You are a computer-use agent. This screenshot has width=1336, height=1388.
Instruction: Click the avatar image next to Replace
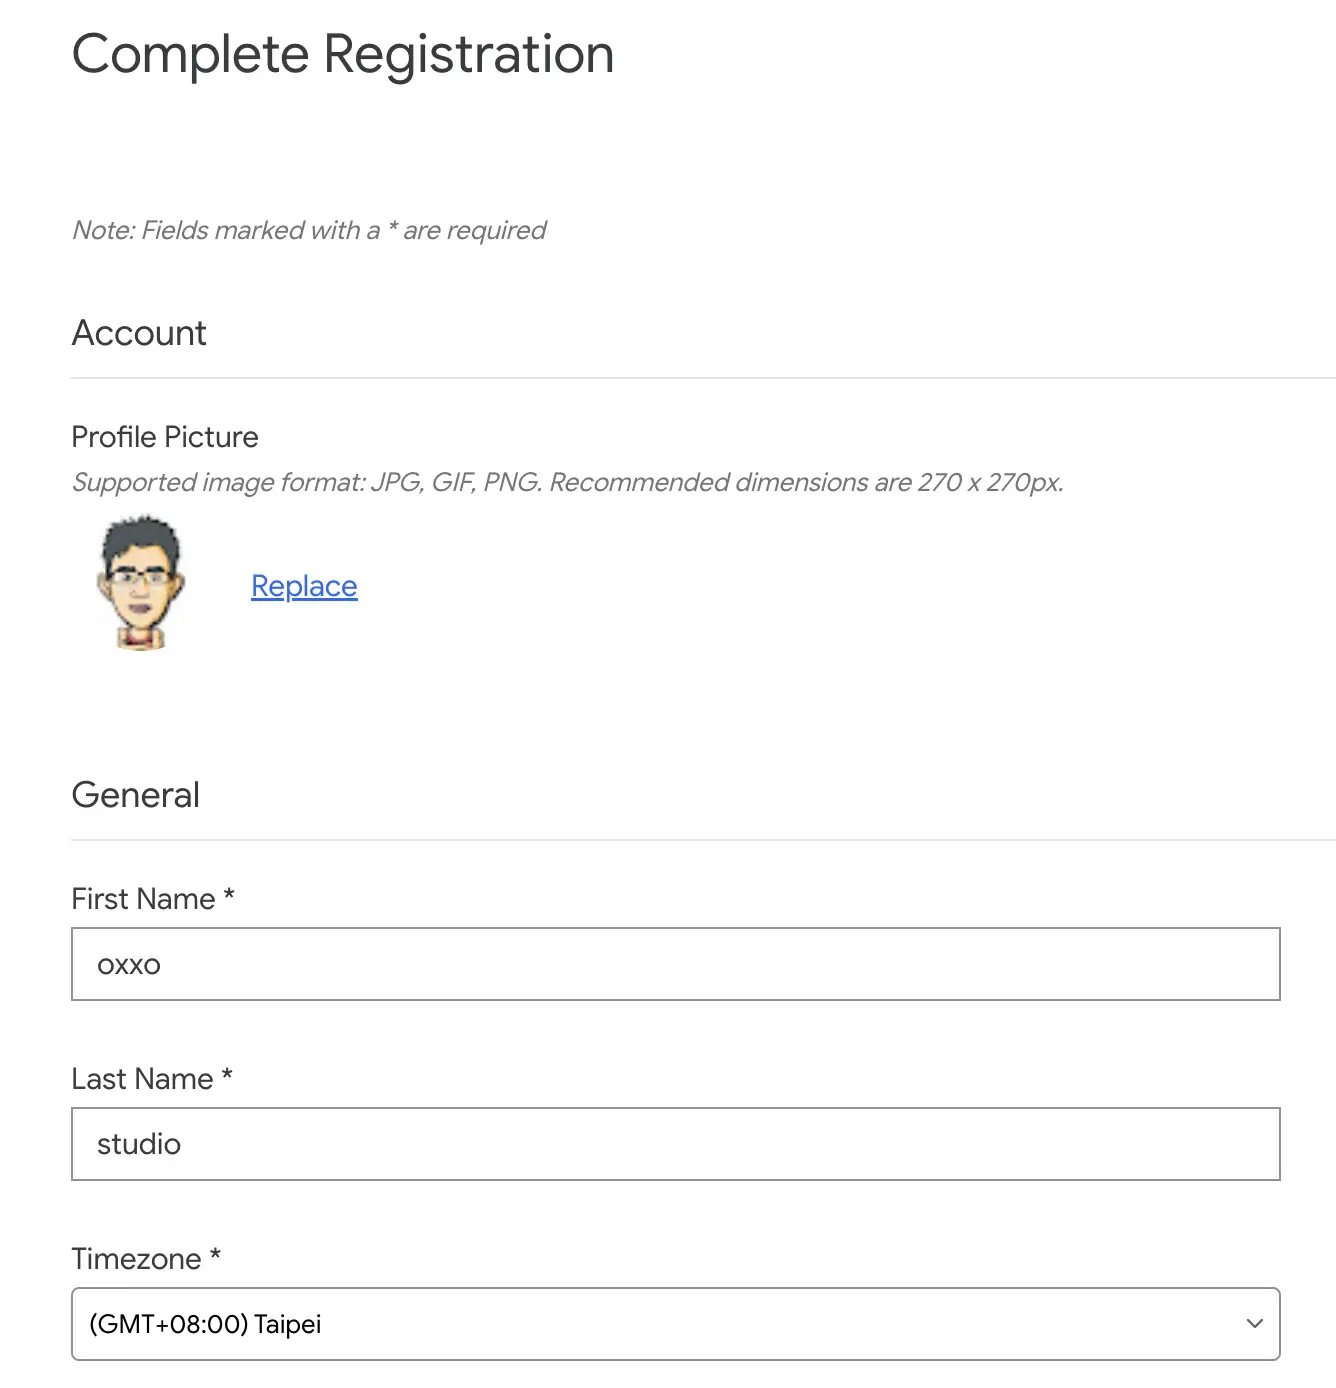point(140,585)
